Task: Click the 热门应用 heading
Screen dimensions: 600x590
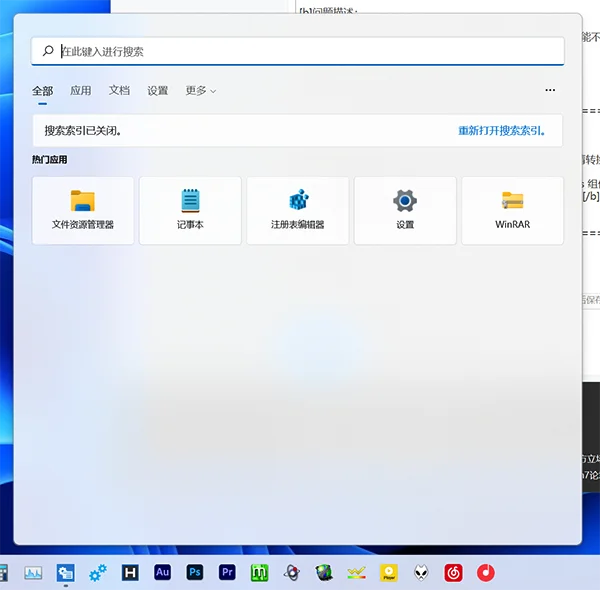Action: click(x=49, y=160)
